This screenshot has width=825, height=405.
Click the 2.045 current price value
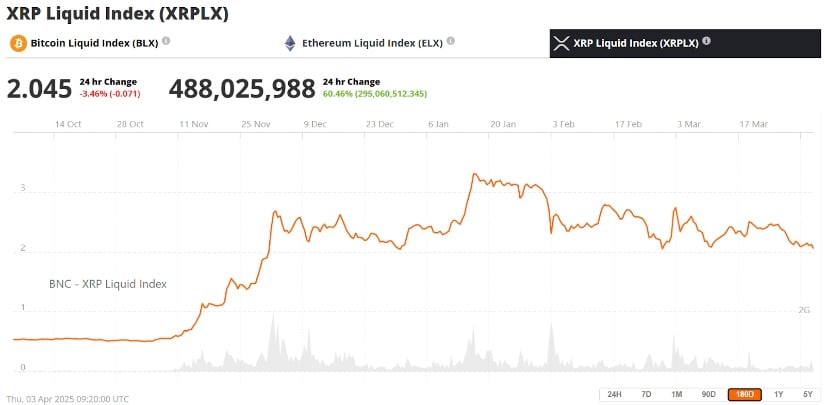[x=39, y=89]
